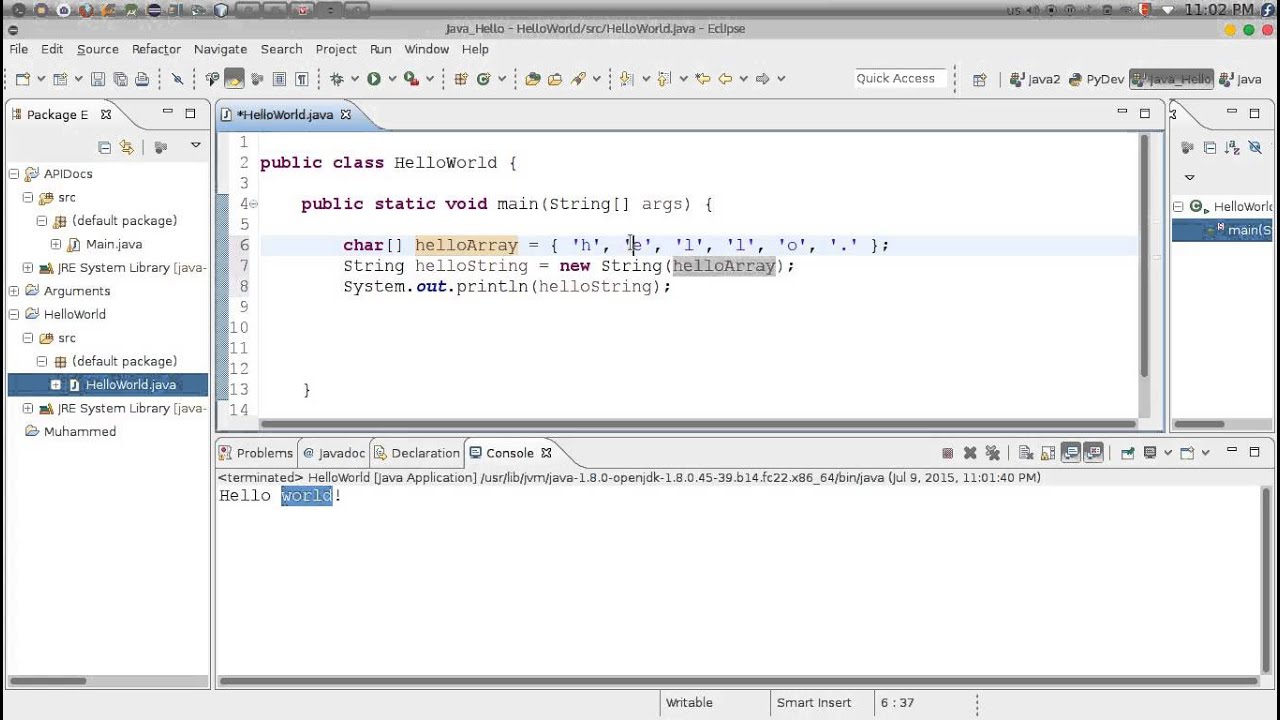Click the editor vertical scrollbar
This screenshot has width=1280, height=720.
point(1145,255)
